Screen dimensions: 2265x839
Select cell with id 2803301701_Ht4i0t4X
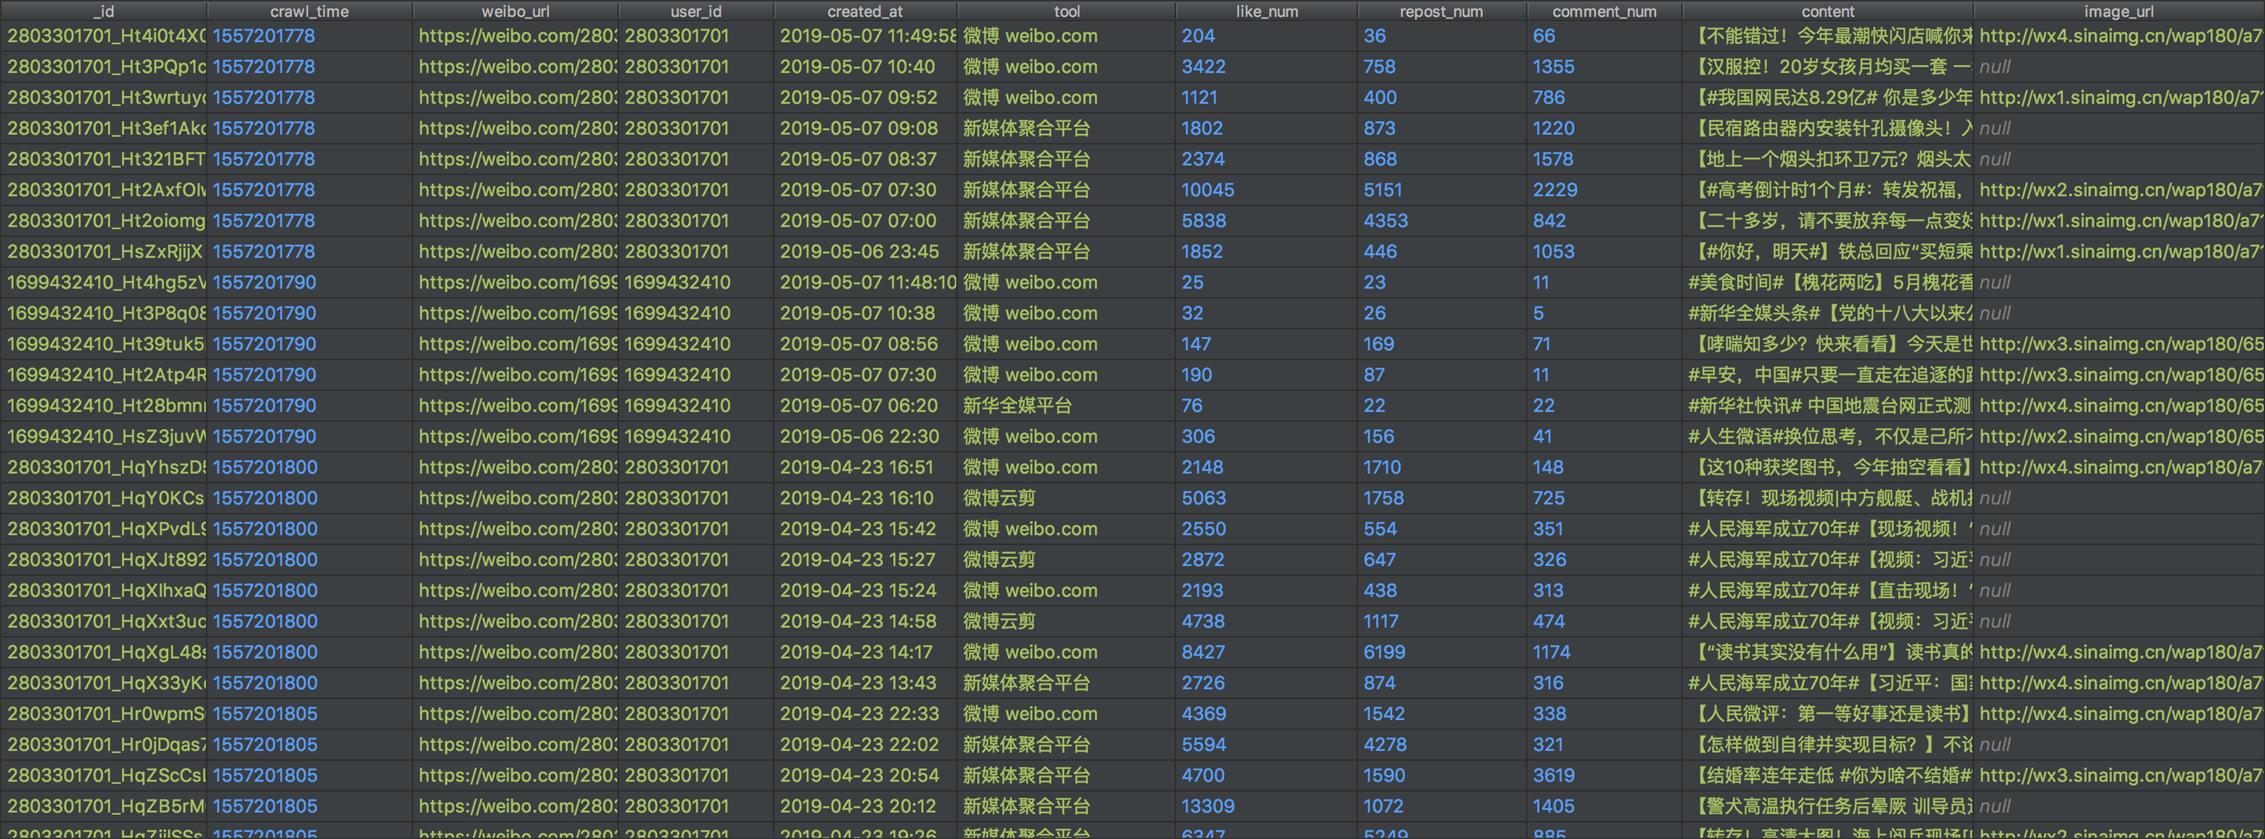(103, 36)
